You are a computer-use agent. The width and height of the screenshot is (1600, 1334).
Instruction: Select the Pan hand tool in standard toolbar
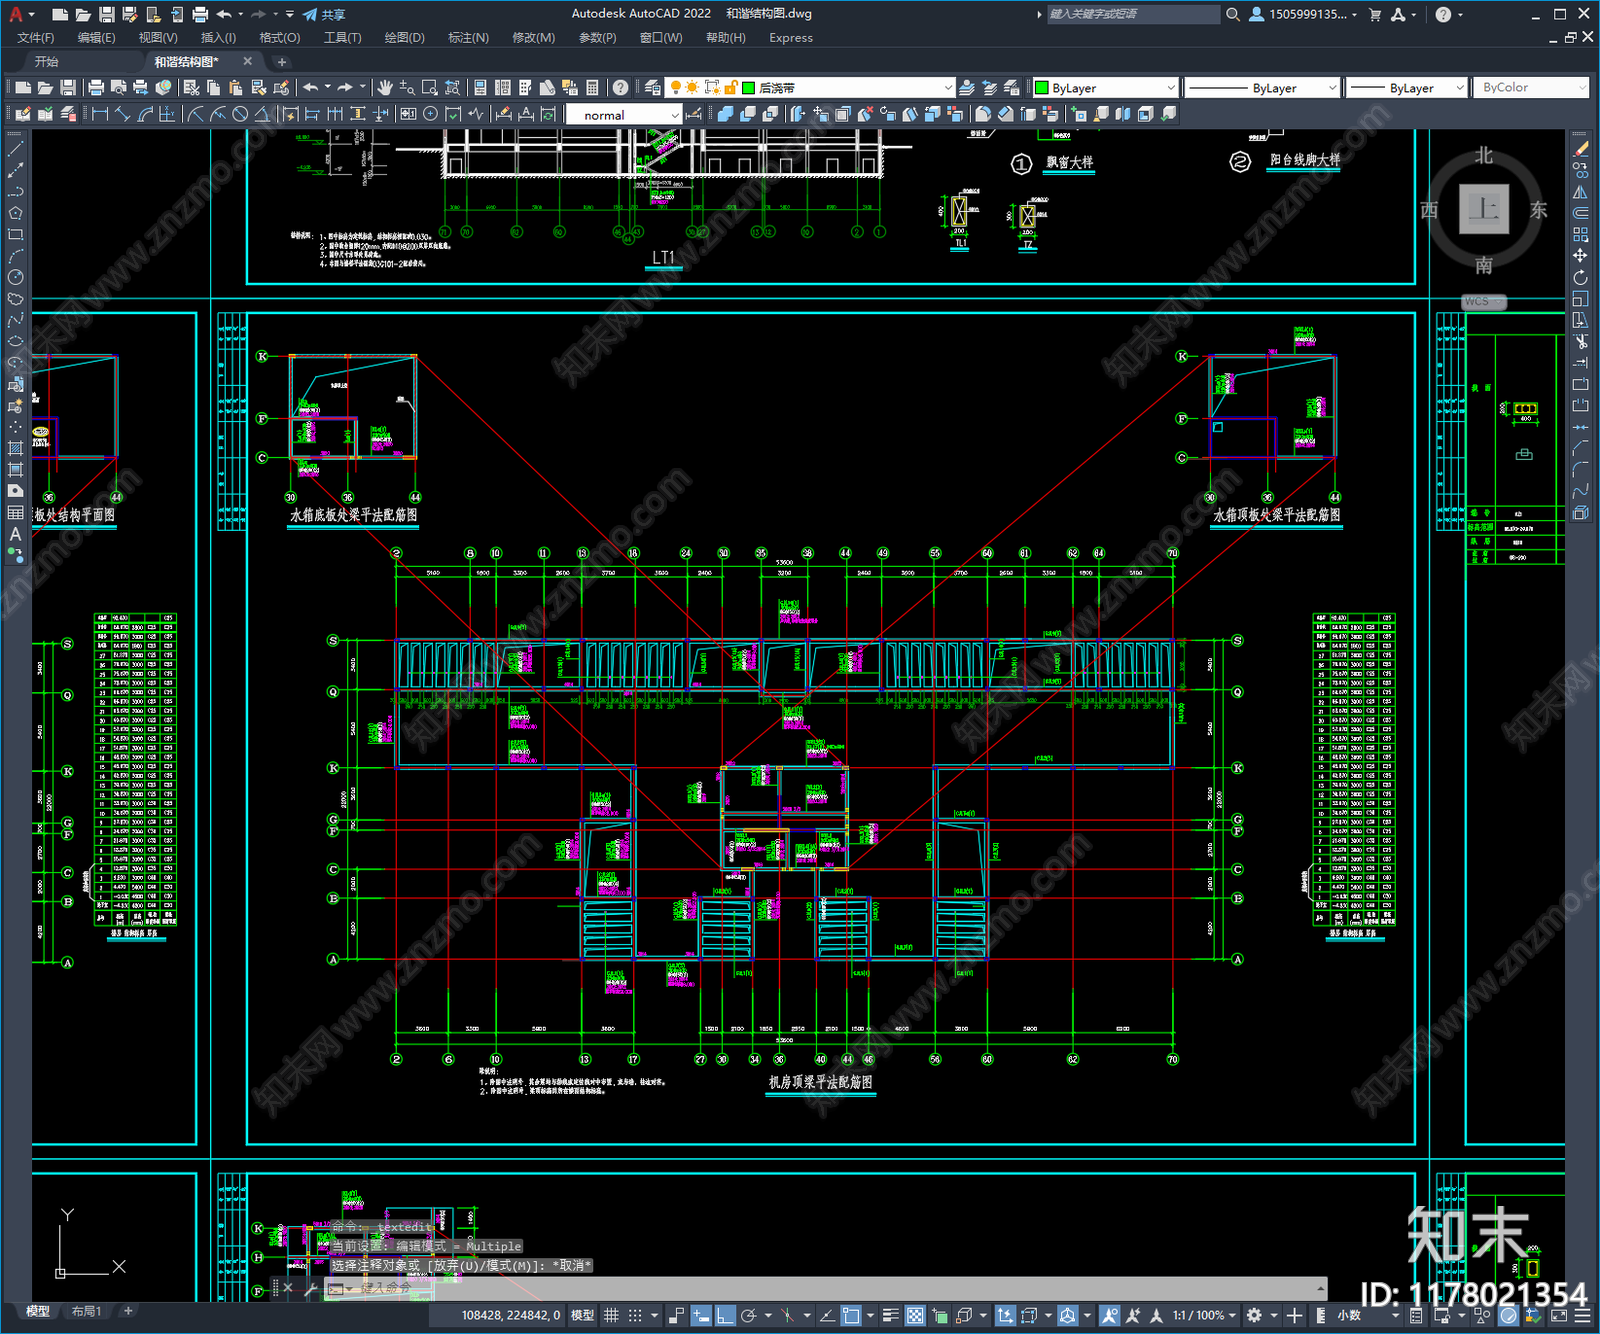pos(385,88)
